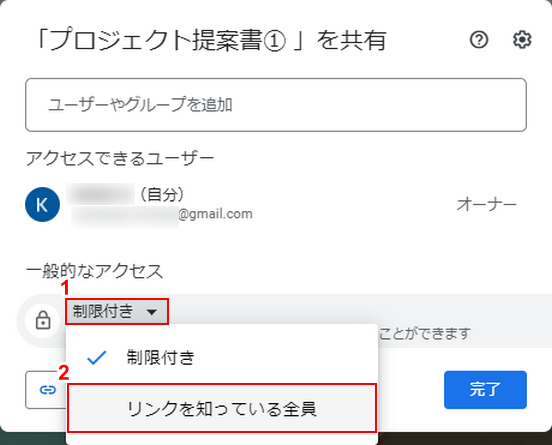
Task: Open the share settings gear icon
Action: [x=522, y=39]
